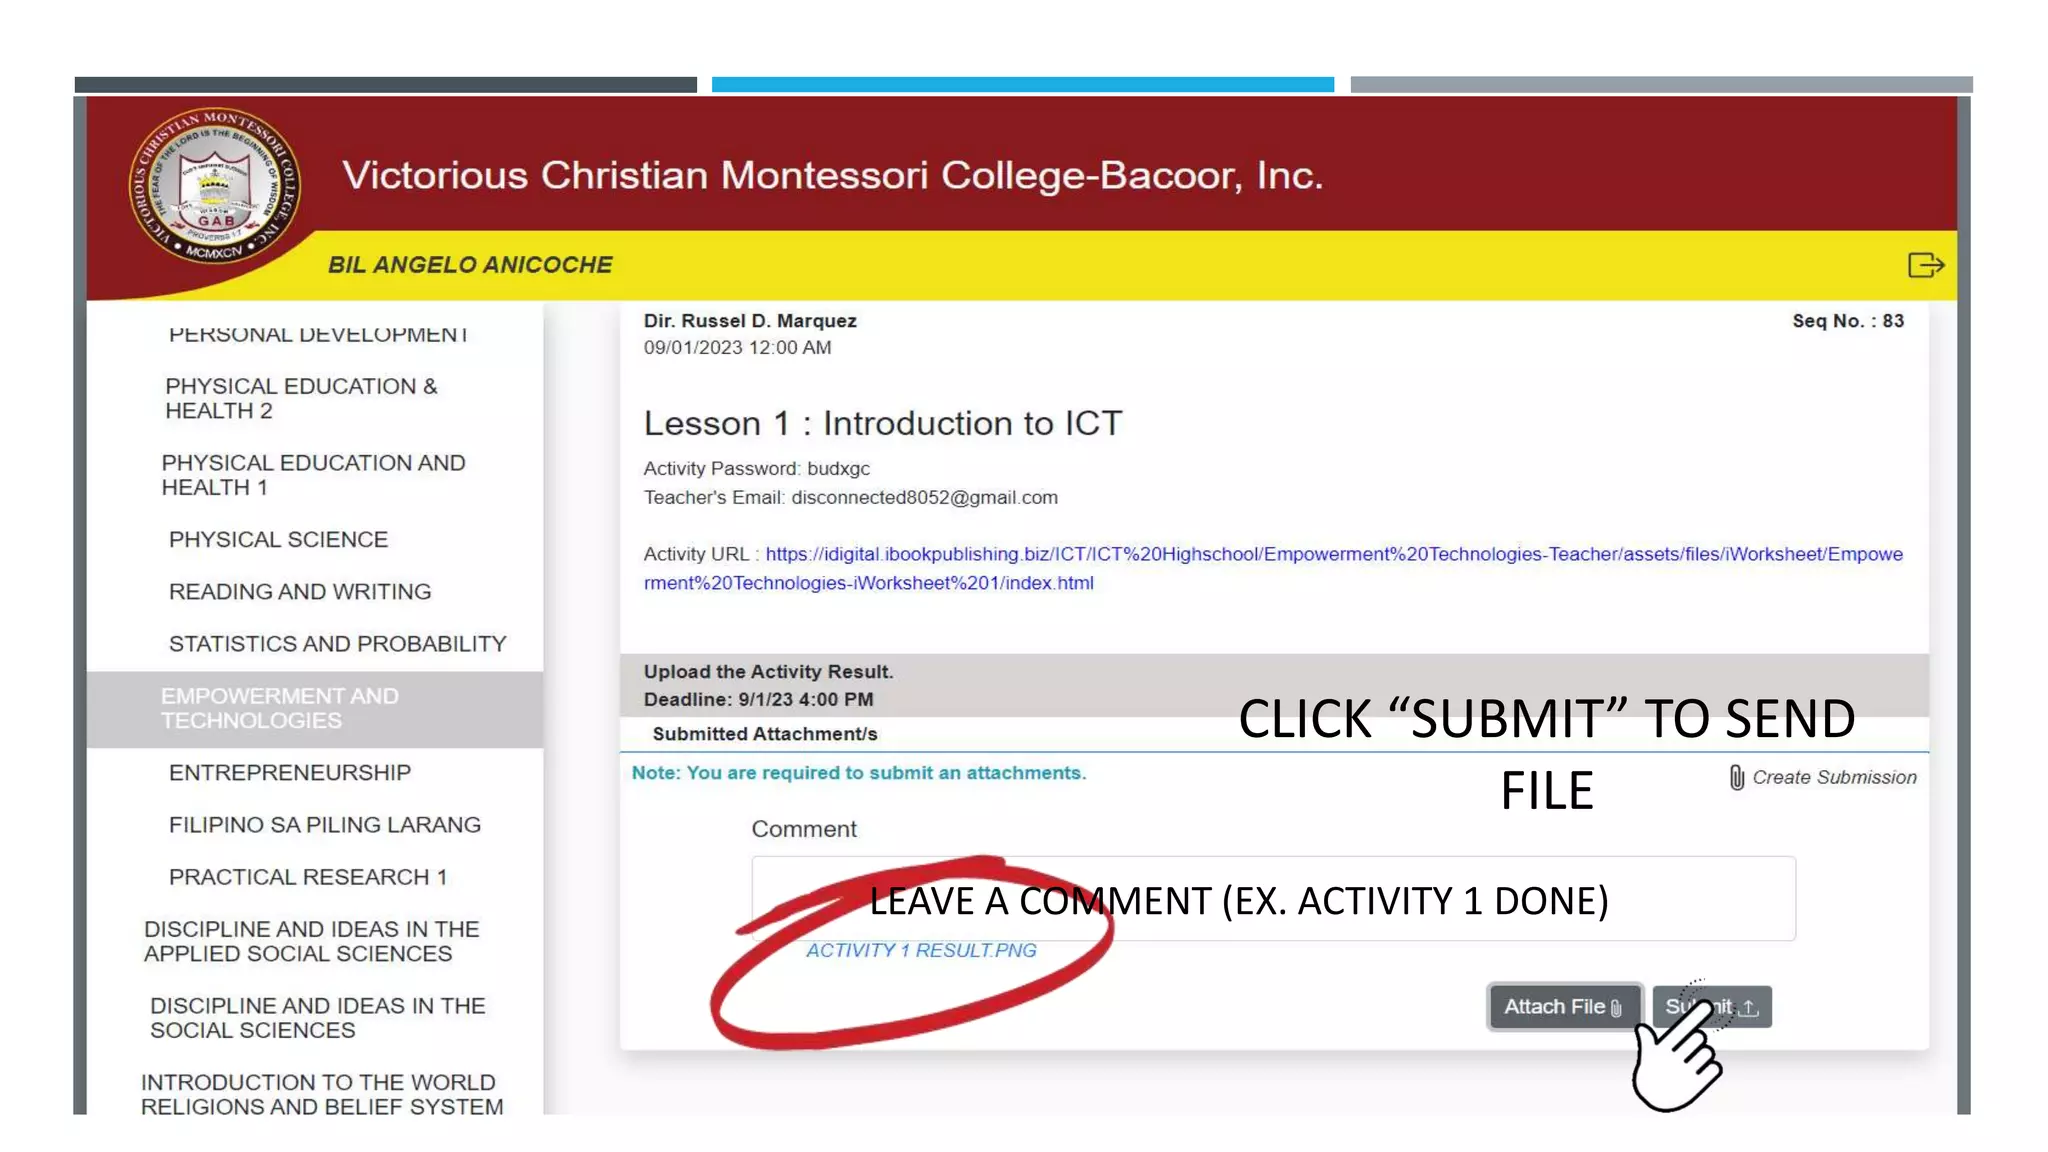Click the paperclip Create Submission icon
This screenshot has width=2048, height=1152.
point(1737,777)
